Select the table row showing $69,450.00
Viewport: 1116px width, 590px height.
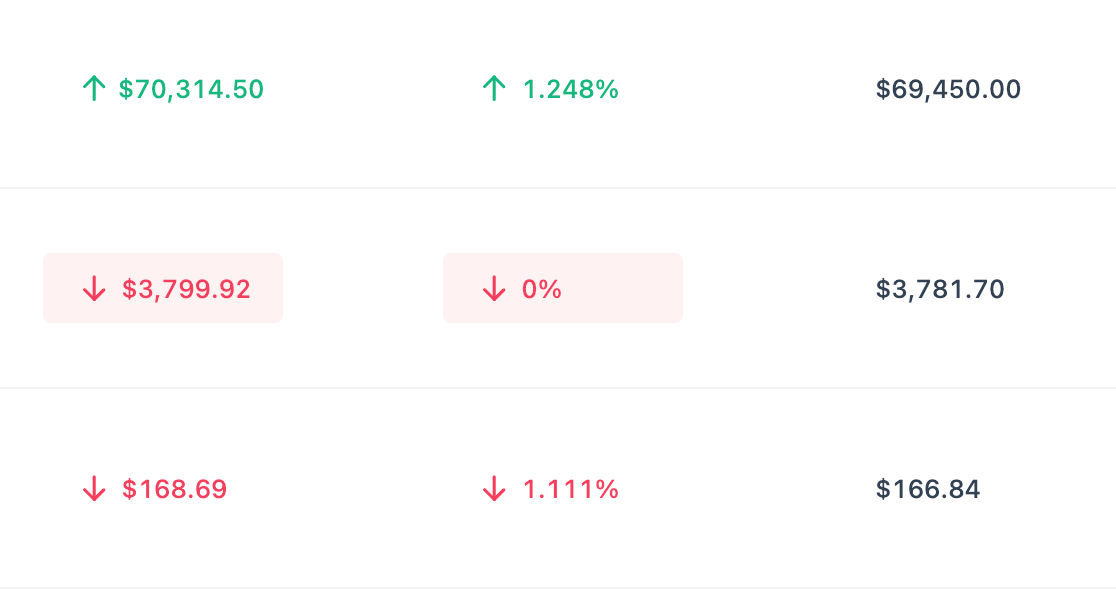[x=558, y=94]
